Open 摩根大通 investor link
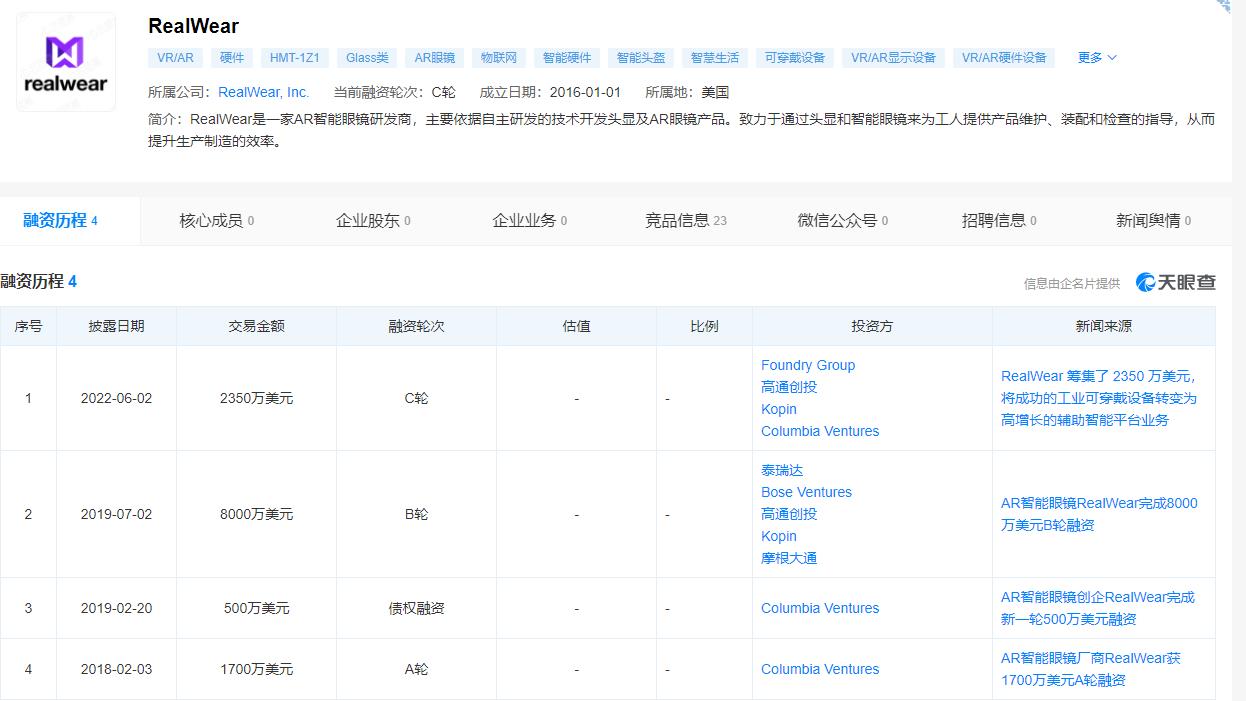The height and width of the screenshot is (701, 1246). (789, 558)
